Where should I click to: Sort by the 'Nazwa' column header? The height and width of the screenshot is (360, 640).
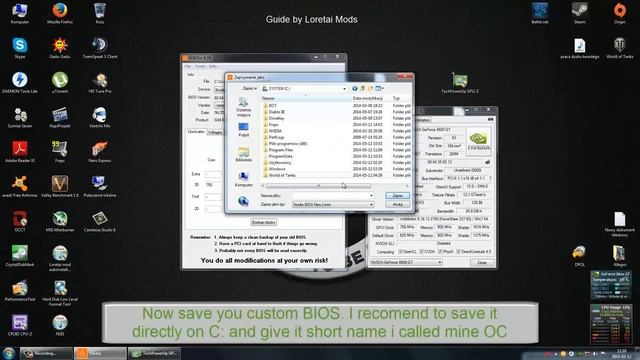click(x=306, y=98)
